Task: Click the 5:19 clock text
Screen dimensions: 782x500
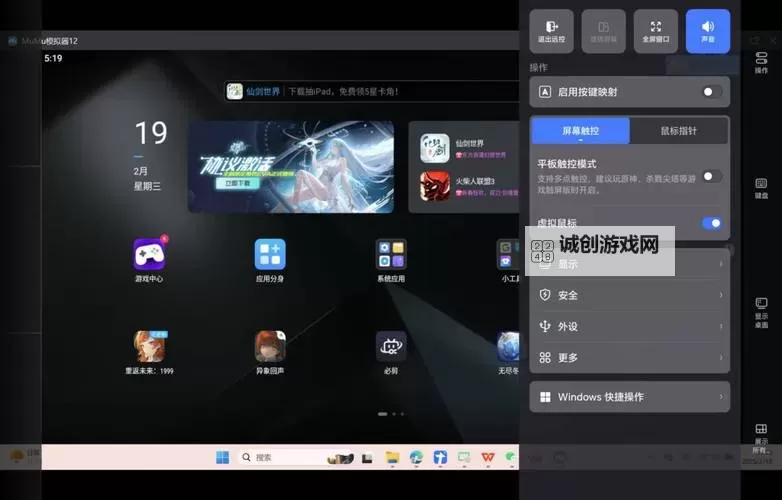Action: (53, 58)
